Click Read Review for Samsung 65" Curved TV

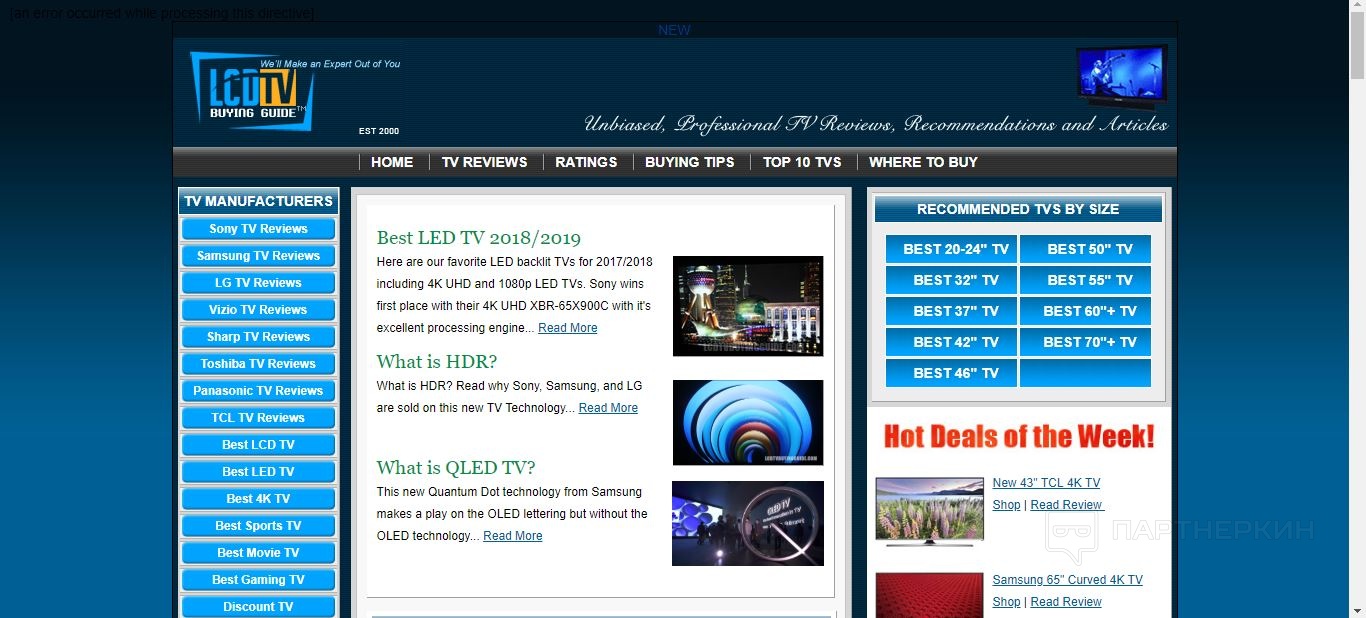1066,602
